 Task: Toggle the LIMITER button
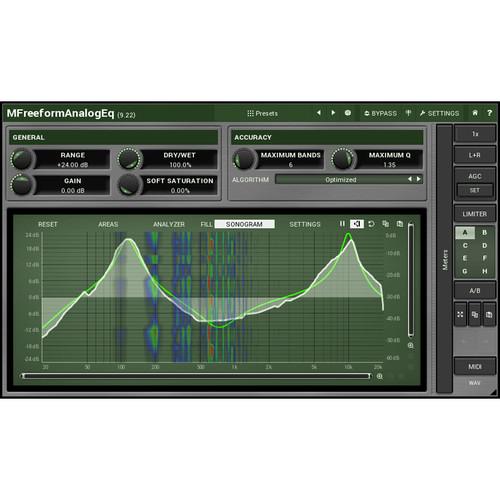475,214
